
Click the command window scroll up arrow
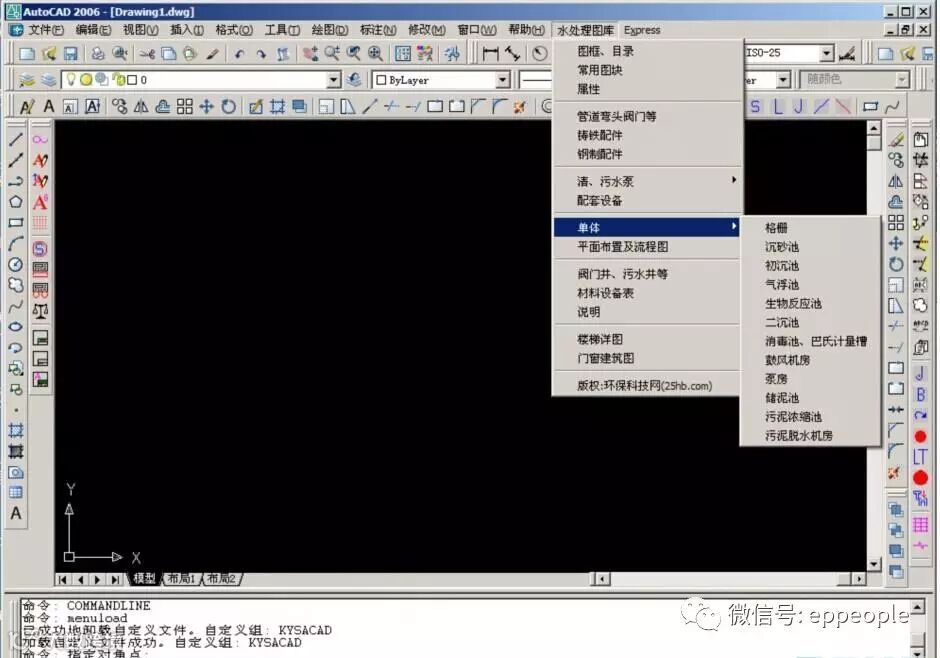pyautogui.click(x=917, y=607)
